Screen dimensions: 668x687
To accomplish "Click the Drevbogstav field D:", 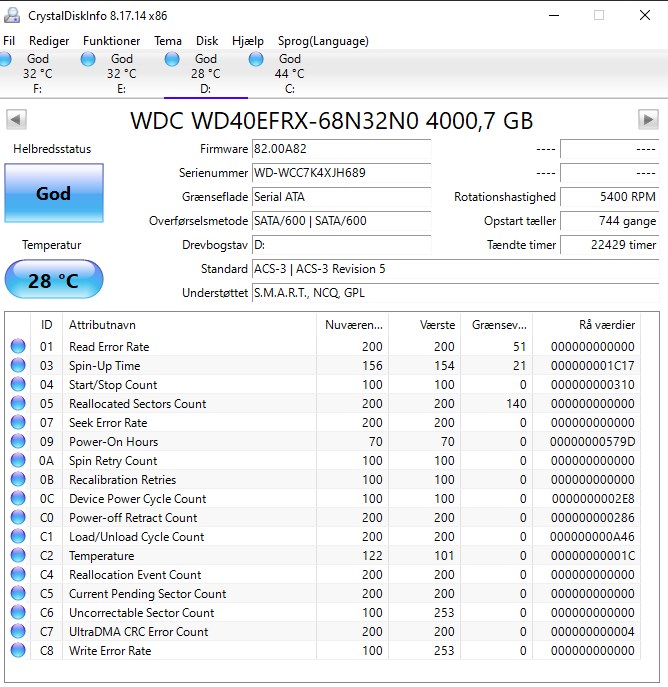I will tap(342, 245).
